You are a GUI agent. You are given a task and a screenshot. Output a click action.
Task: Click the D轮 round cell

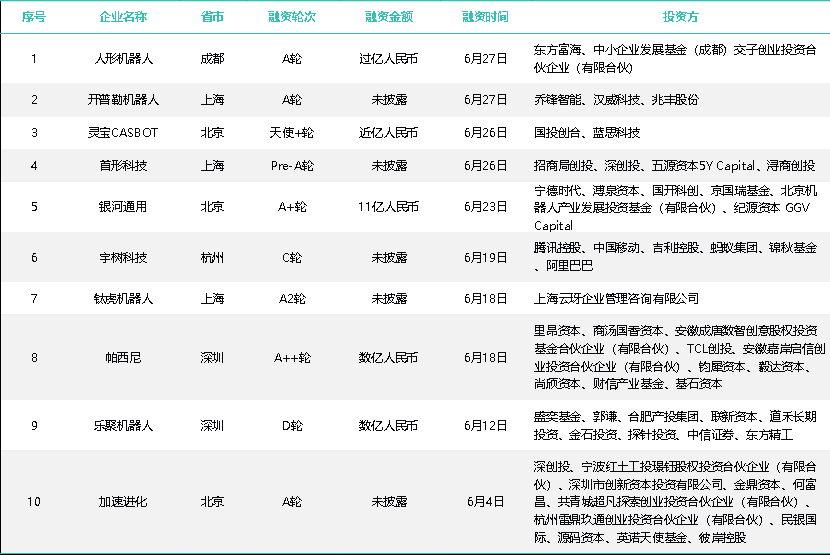point(292,425)
